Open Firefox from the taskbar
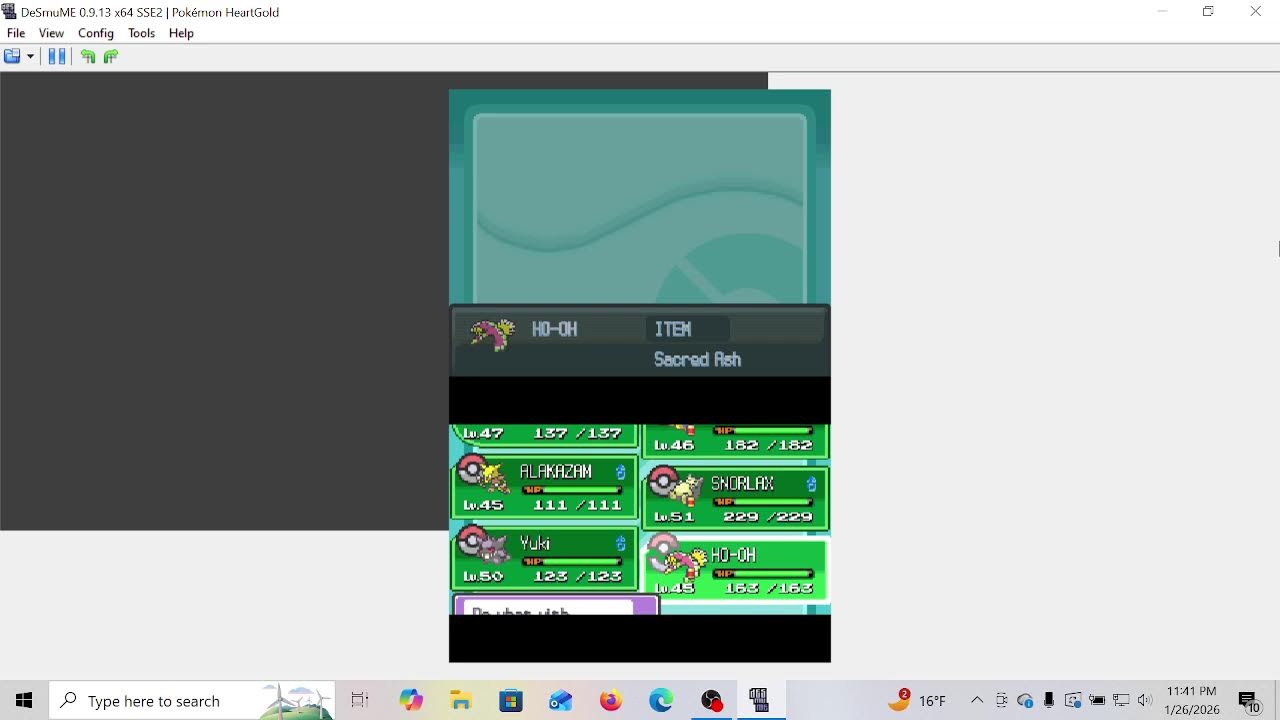Image resolution: width=1280 pixels, height=720 pixels. [611, 701]
